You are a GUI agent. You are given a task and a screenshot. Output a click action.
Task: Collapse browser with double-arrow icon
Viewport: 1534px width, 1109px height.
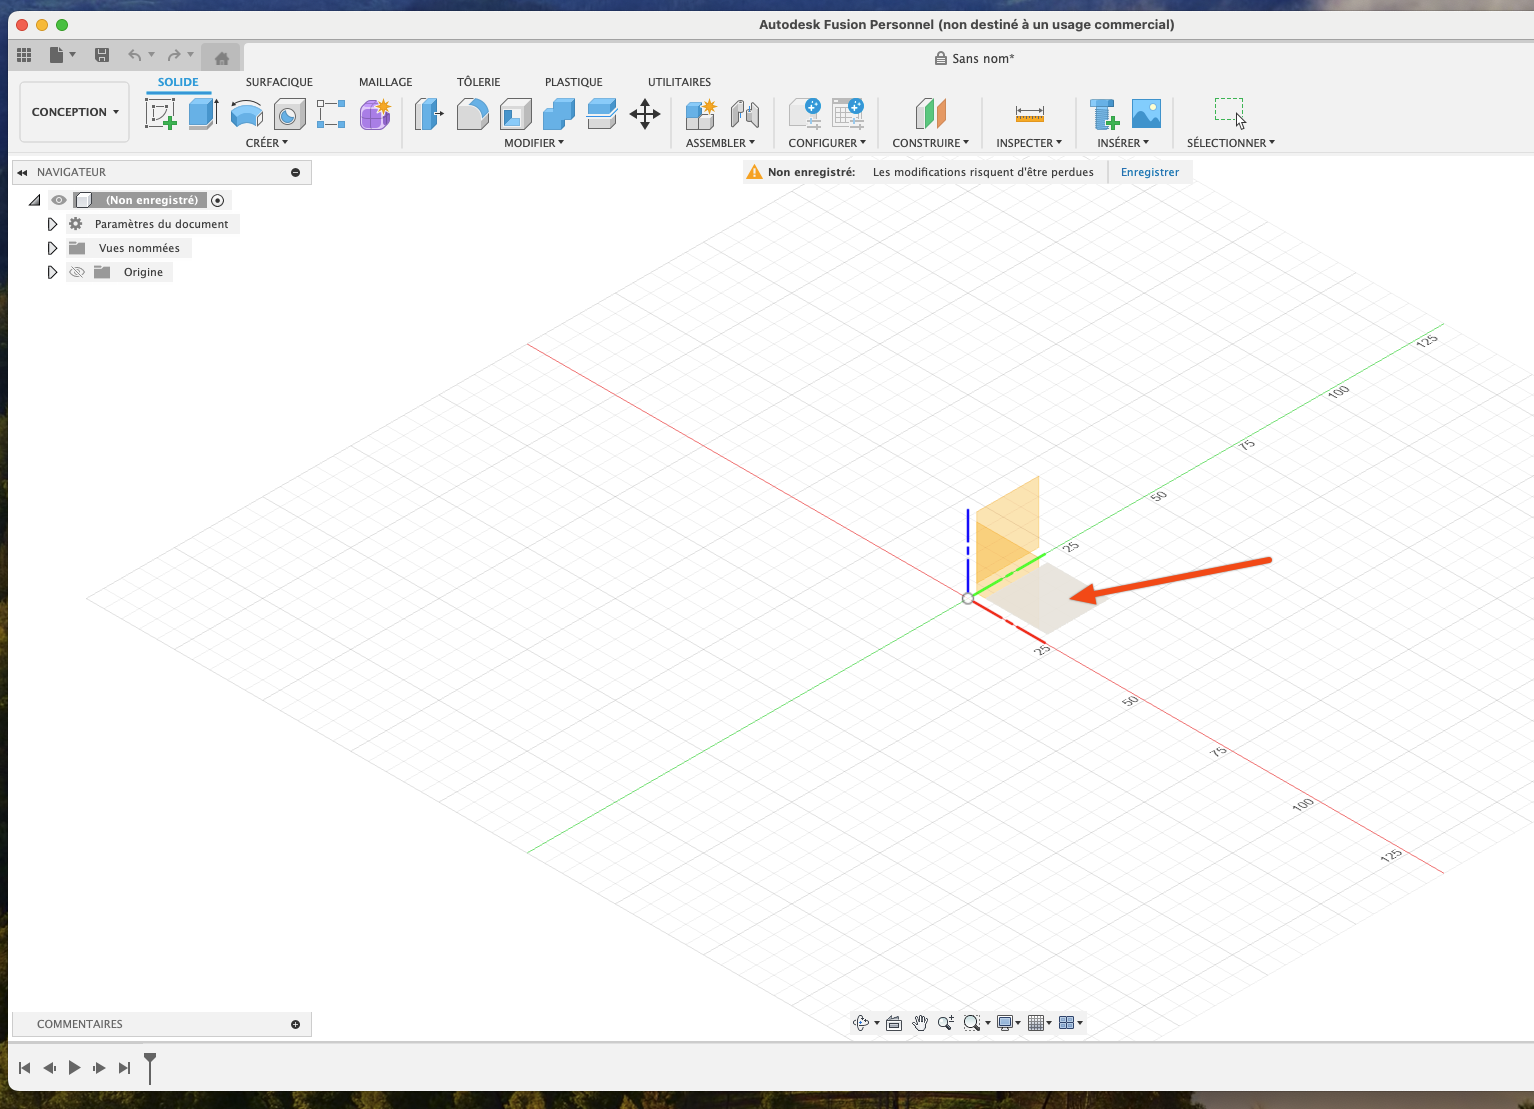pyautogui.click(x=22, y=172)
